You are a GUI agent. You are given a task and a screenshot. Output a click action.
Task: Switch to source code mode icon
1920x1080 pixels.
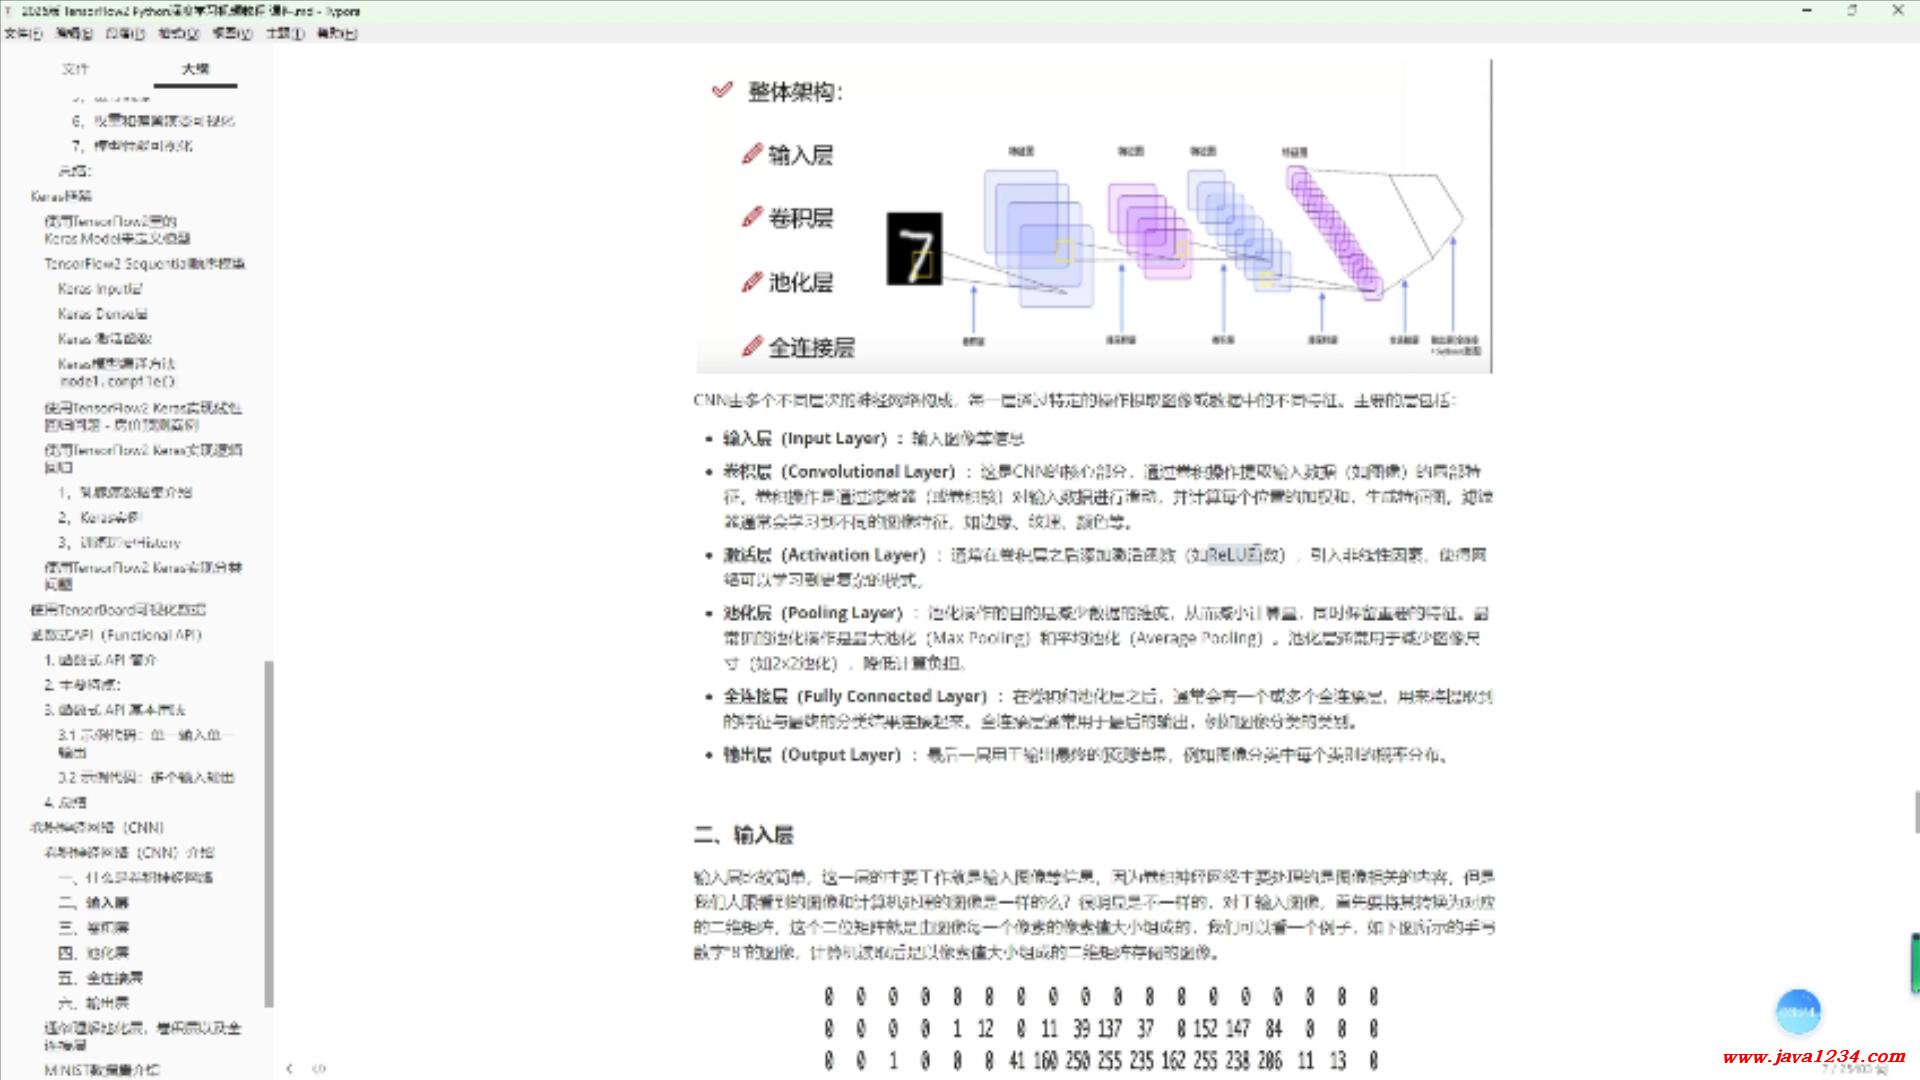(319, 1068)
